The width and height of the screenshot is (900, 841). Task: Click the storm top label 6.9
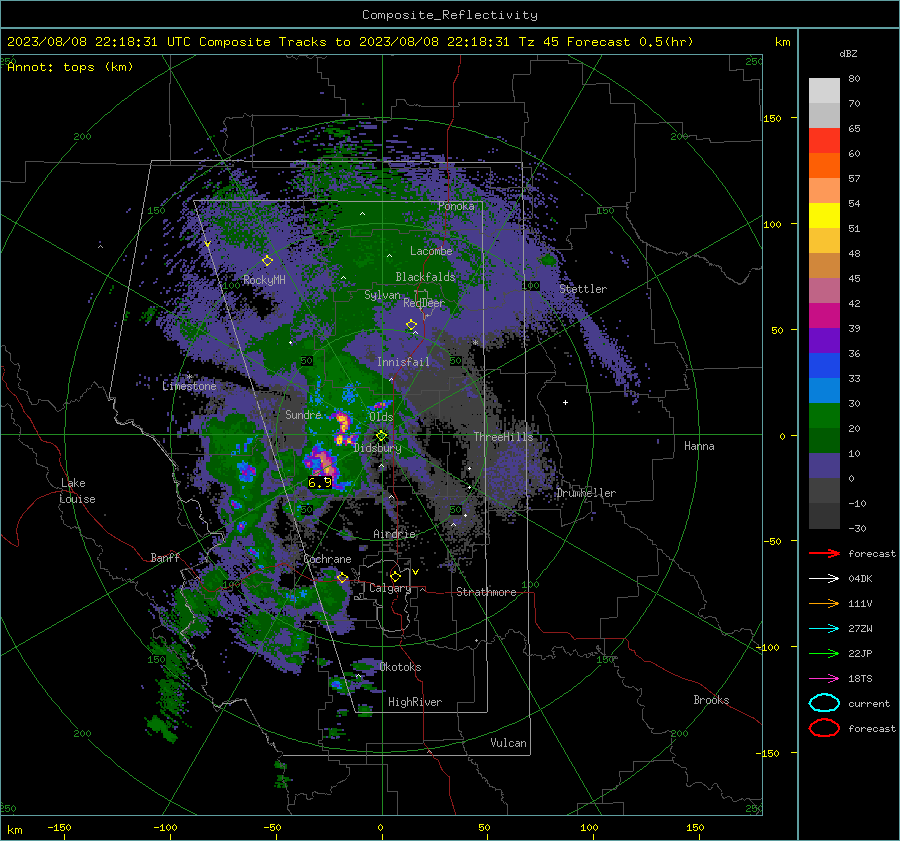coord(320,482)
